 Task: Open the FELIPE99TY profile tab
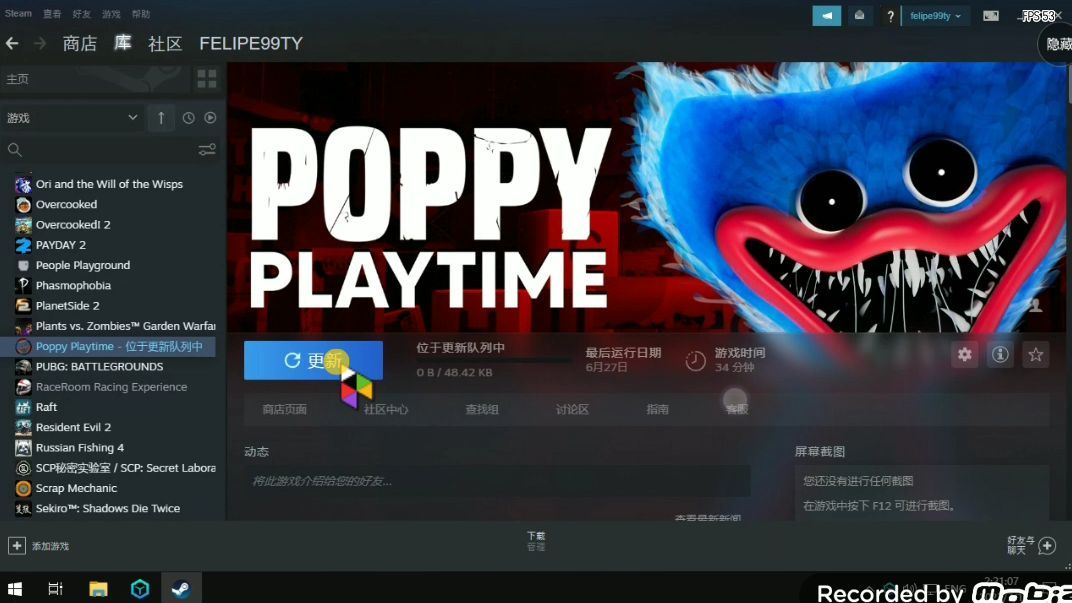[x=251, y=44]
